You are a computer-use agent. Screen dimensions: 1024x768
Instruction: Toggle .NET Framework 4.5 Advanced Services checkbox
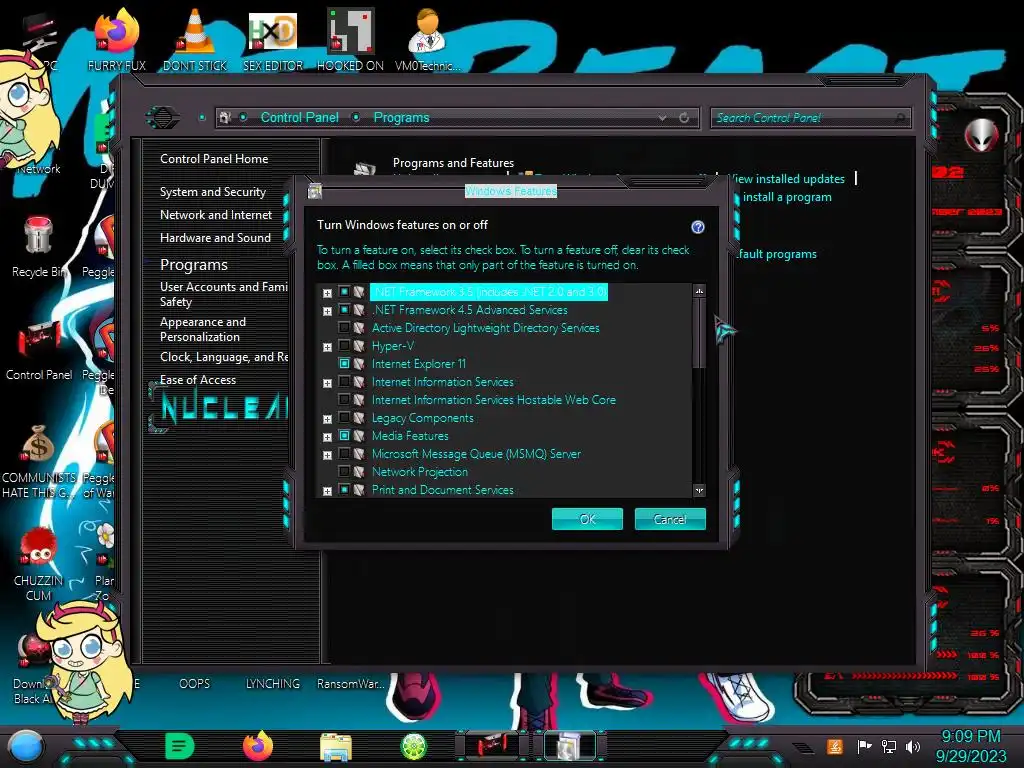point(344,310)
